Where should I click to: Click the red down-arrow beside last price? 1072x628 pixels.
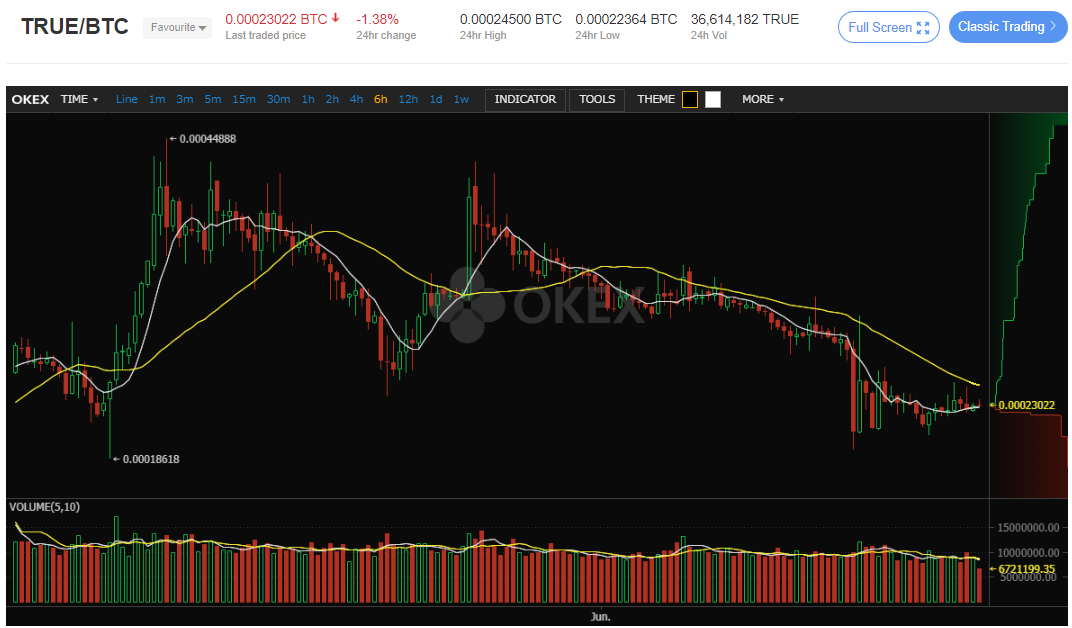pos(336,18)
